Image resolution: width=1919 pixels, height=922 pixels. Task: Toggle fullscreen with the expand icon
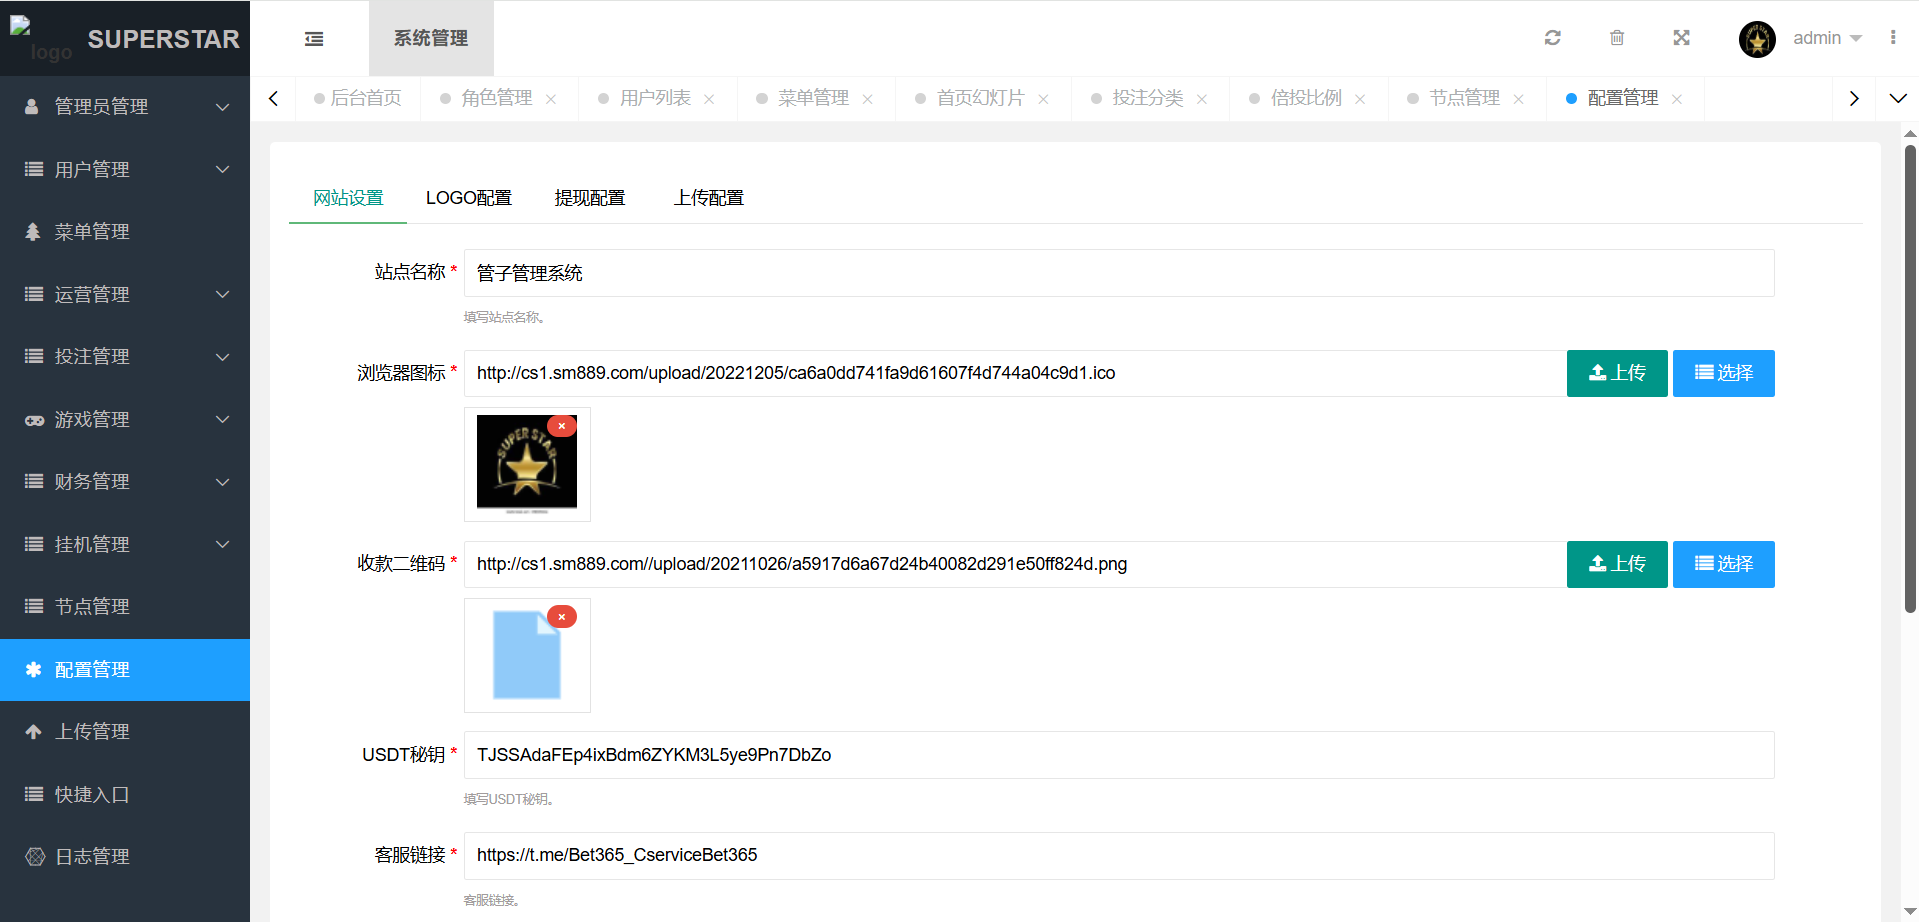1681,38
